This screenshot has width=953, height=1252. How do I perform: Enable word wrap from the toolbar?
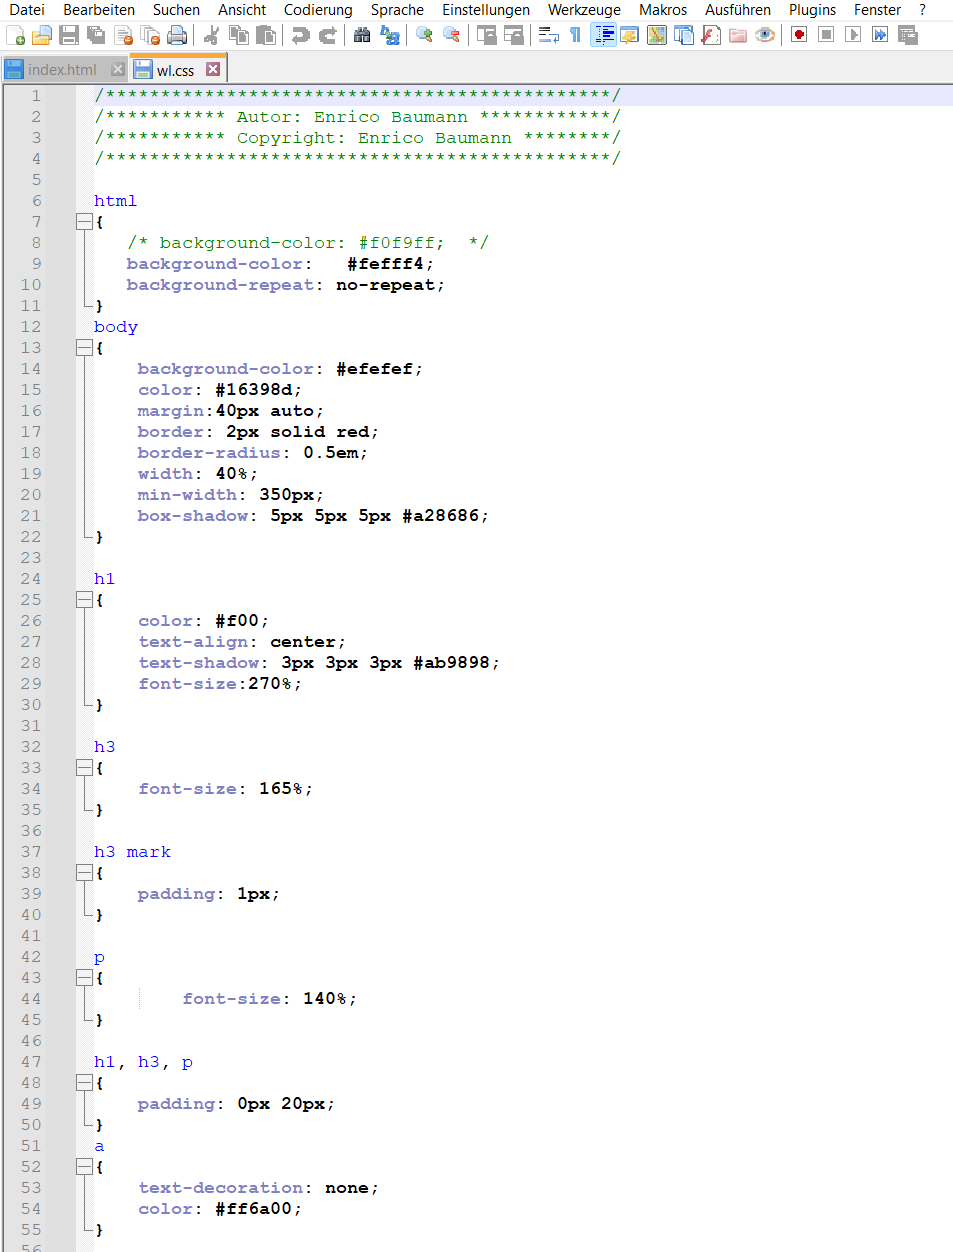[547, 34]
